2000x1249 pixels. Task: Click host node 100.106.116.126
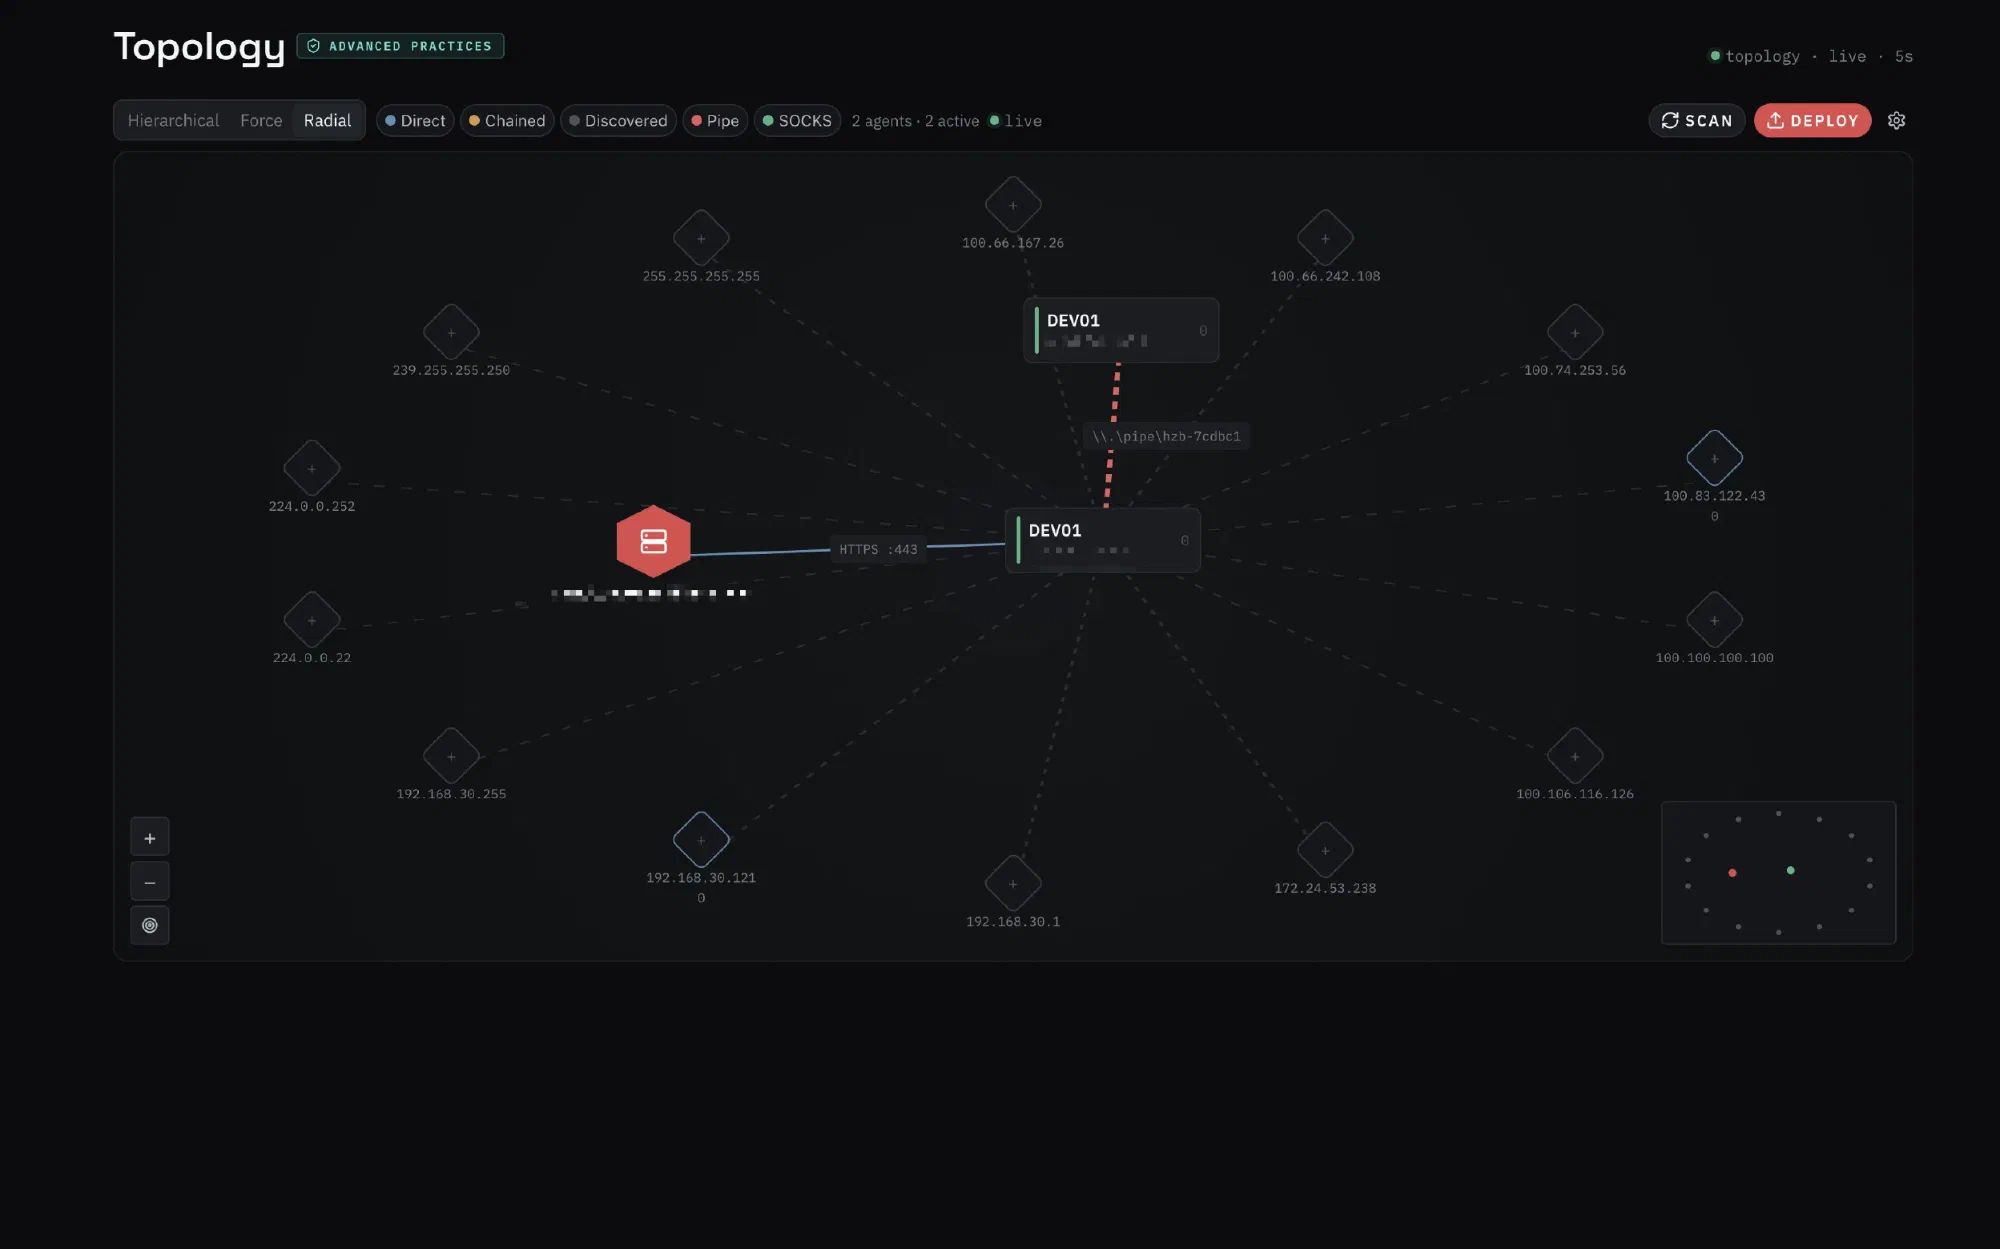pos(1575,756)
